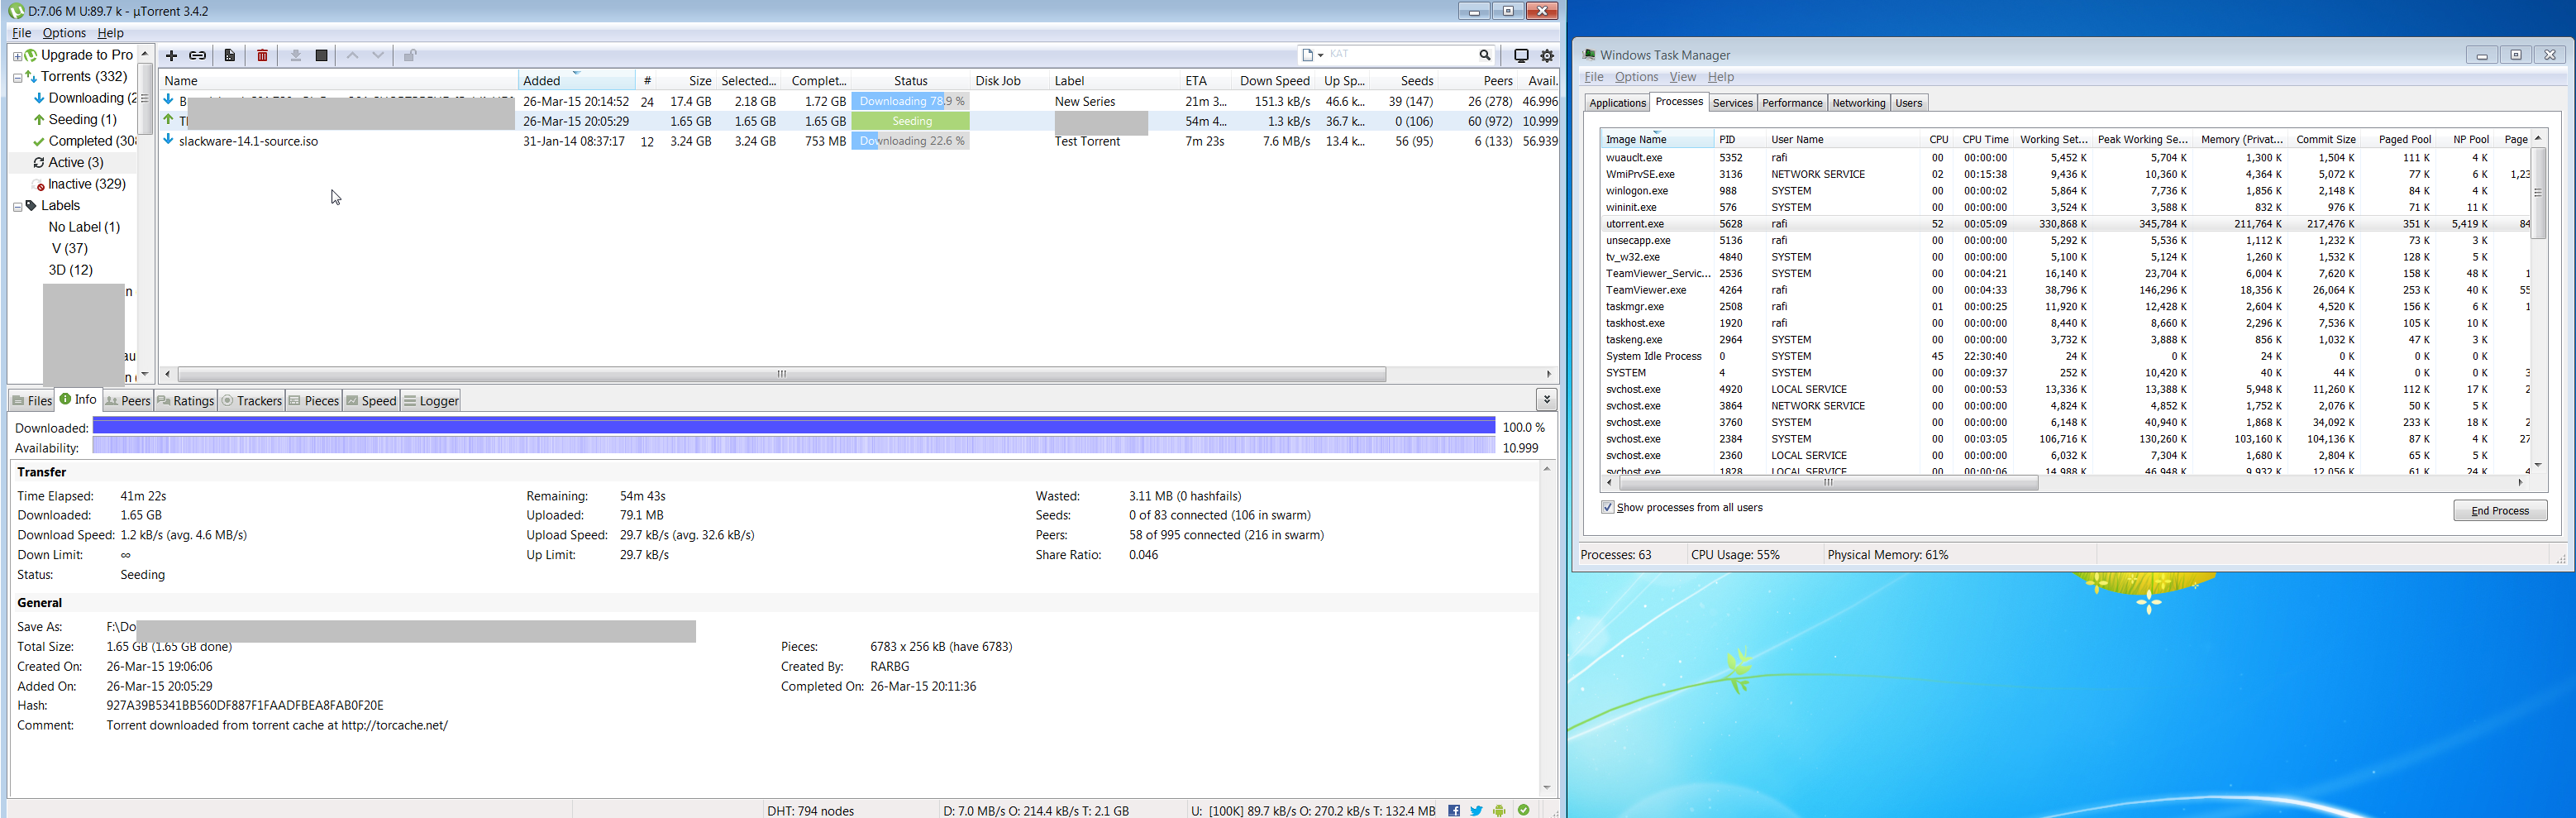Click the search magnifier icon in uTorrent
2576x818 pixels.
[1485, 55]
